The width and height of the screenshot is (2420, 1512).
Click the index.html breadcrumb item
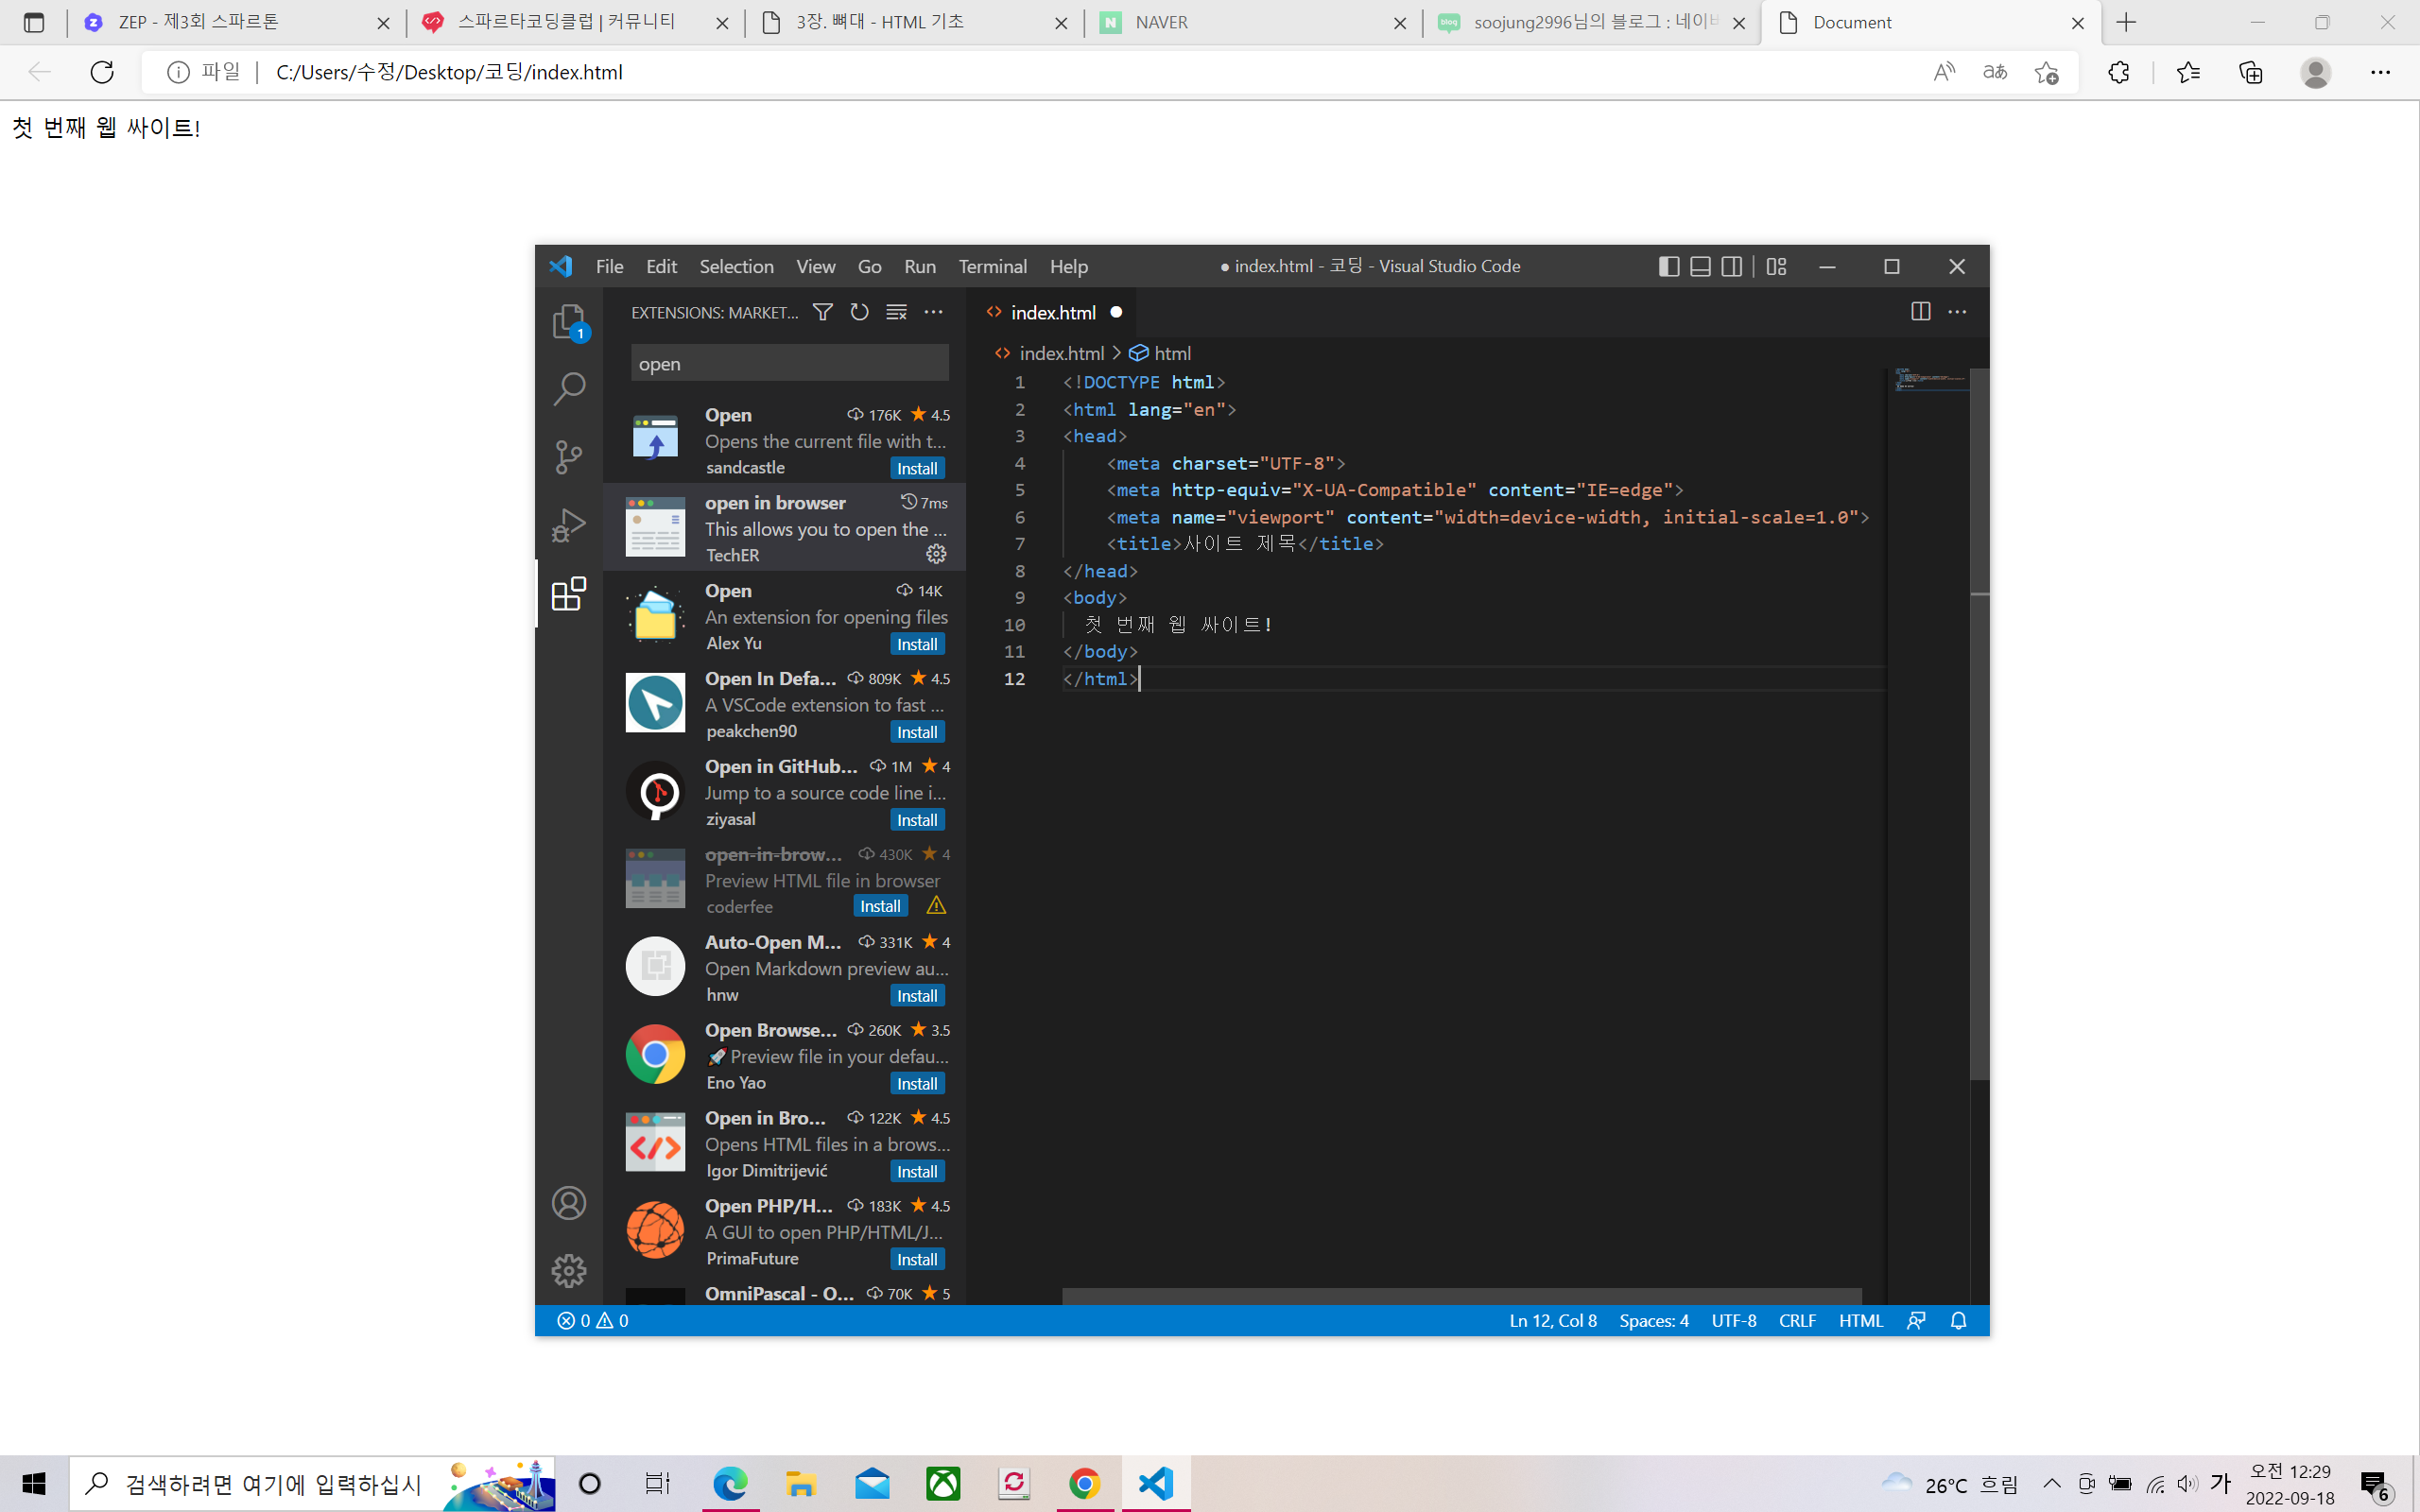pyautogui.click(x=1050, y=353)
